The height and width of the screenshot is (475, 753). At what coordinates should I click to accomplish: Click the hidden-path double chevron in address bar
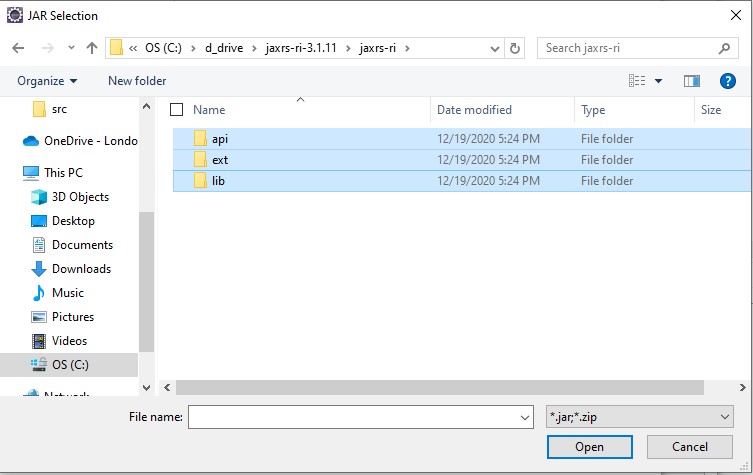tap(133, 49)
